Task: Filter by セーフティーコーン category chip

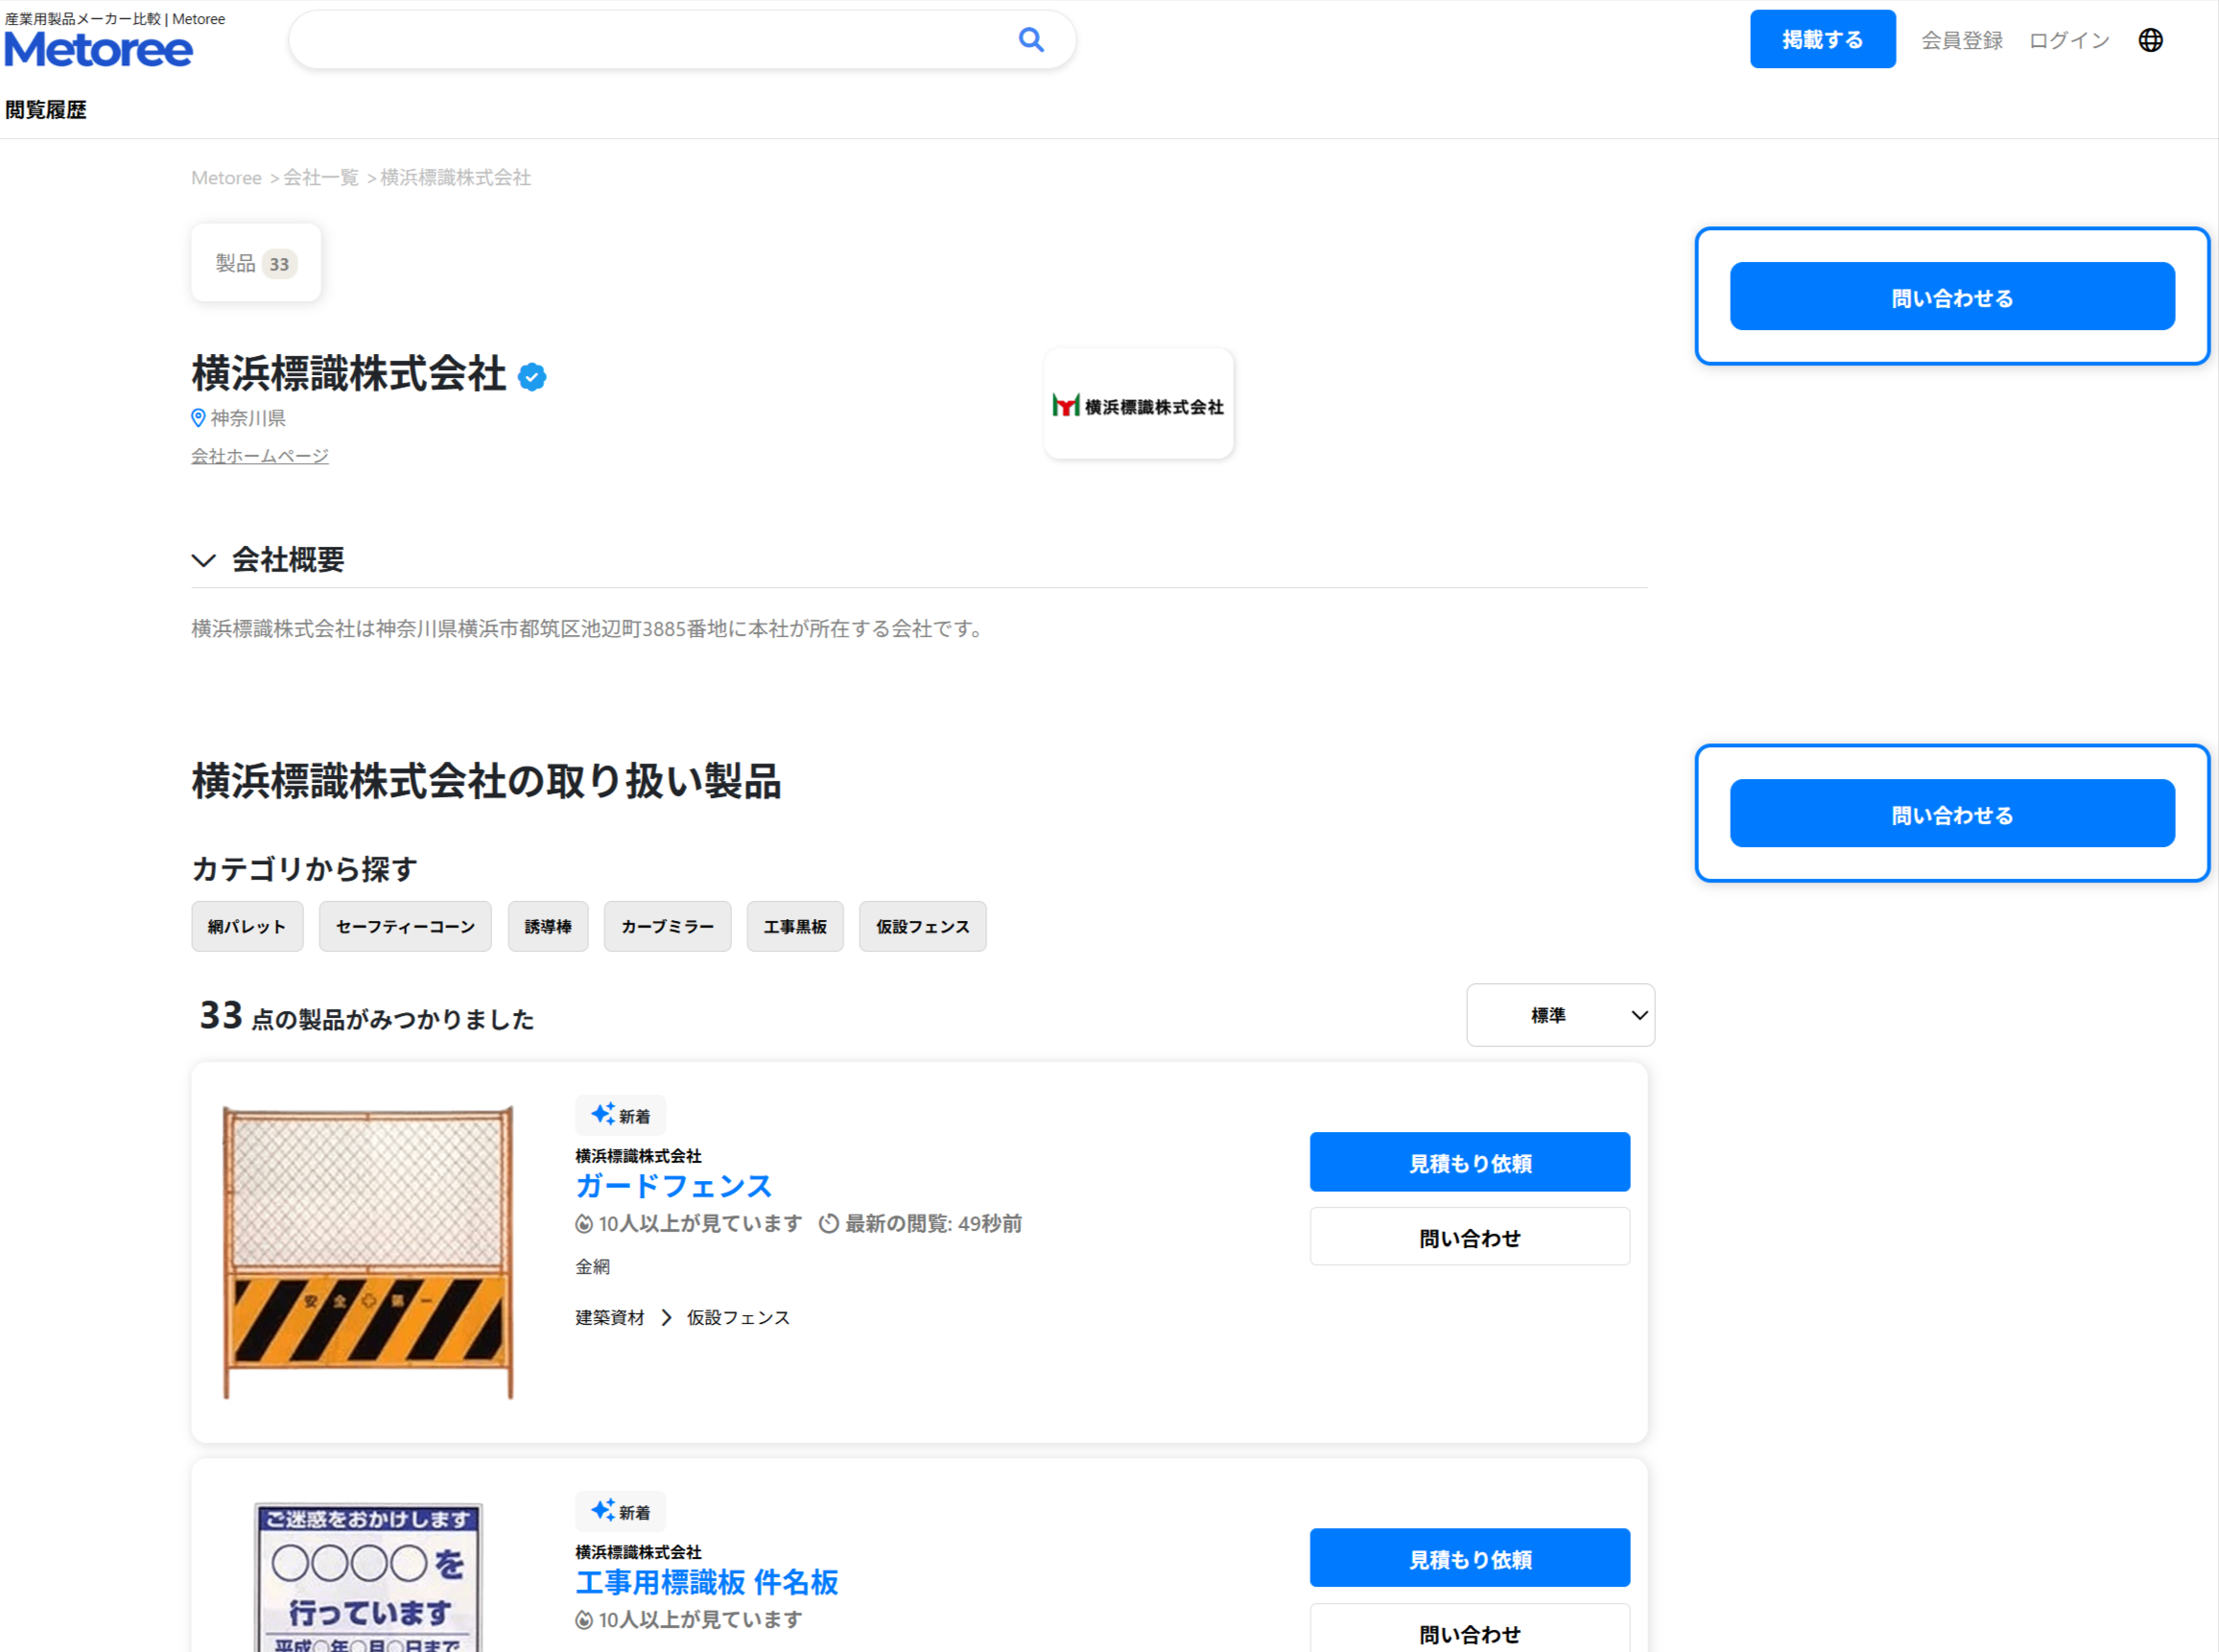Action: [405, 926]
